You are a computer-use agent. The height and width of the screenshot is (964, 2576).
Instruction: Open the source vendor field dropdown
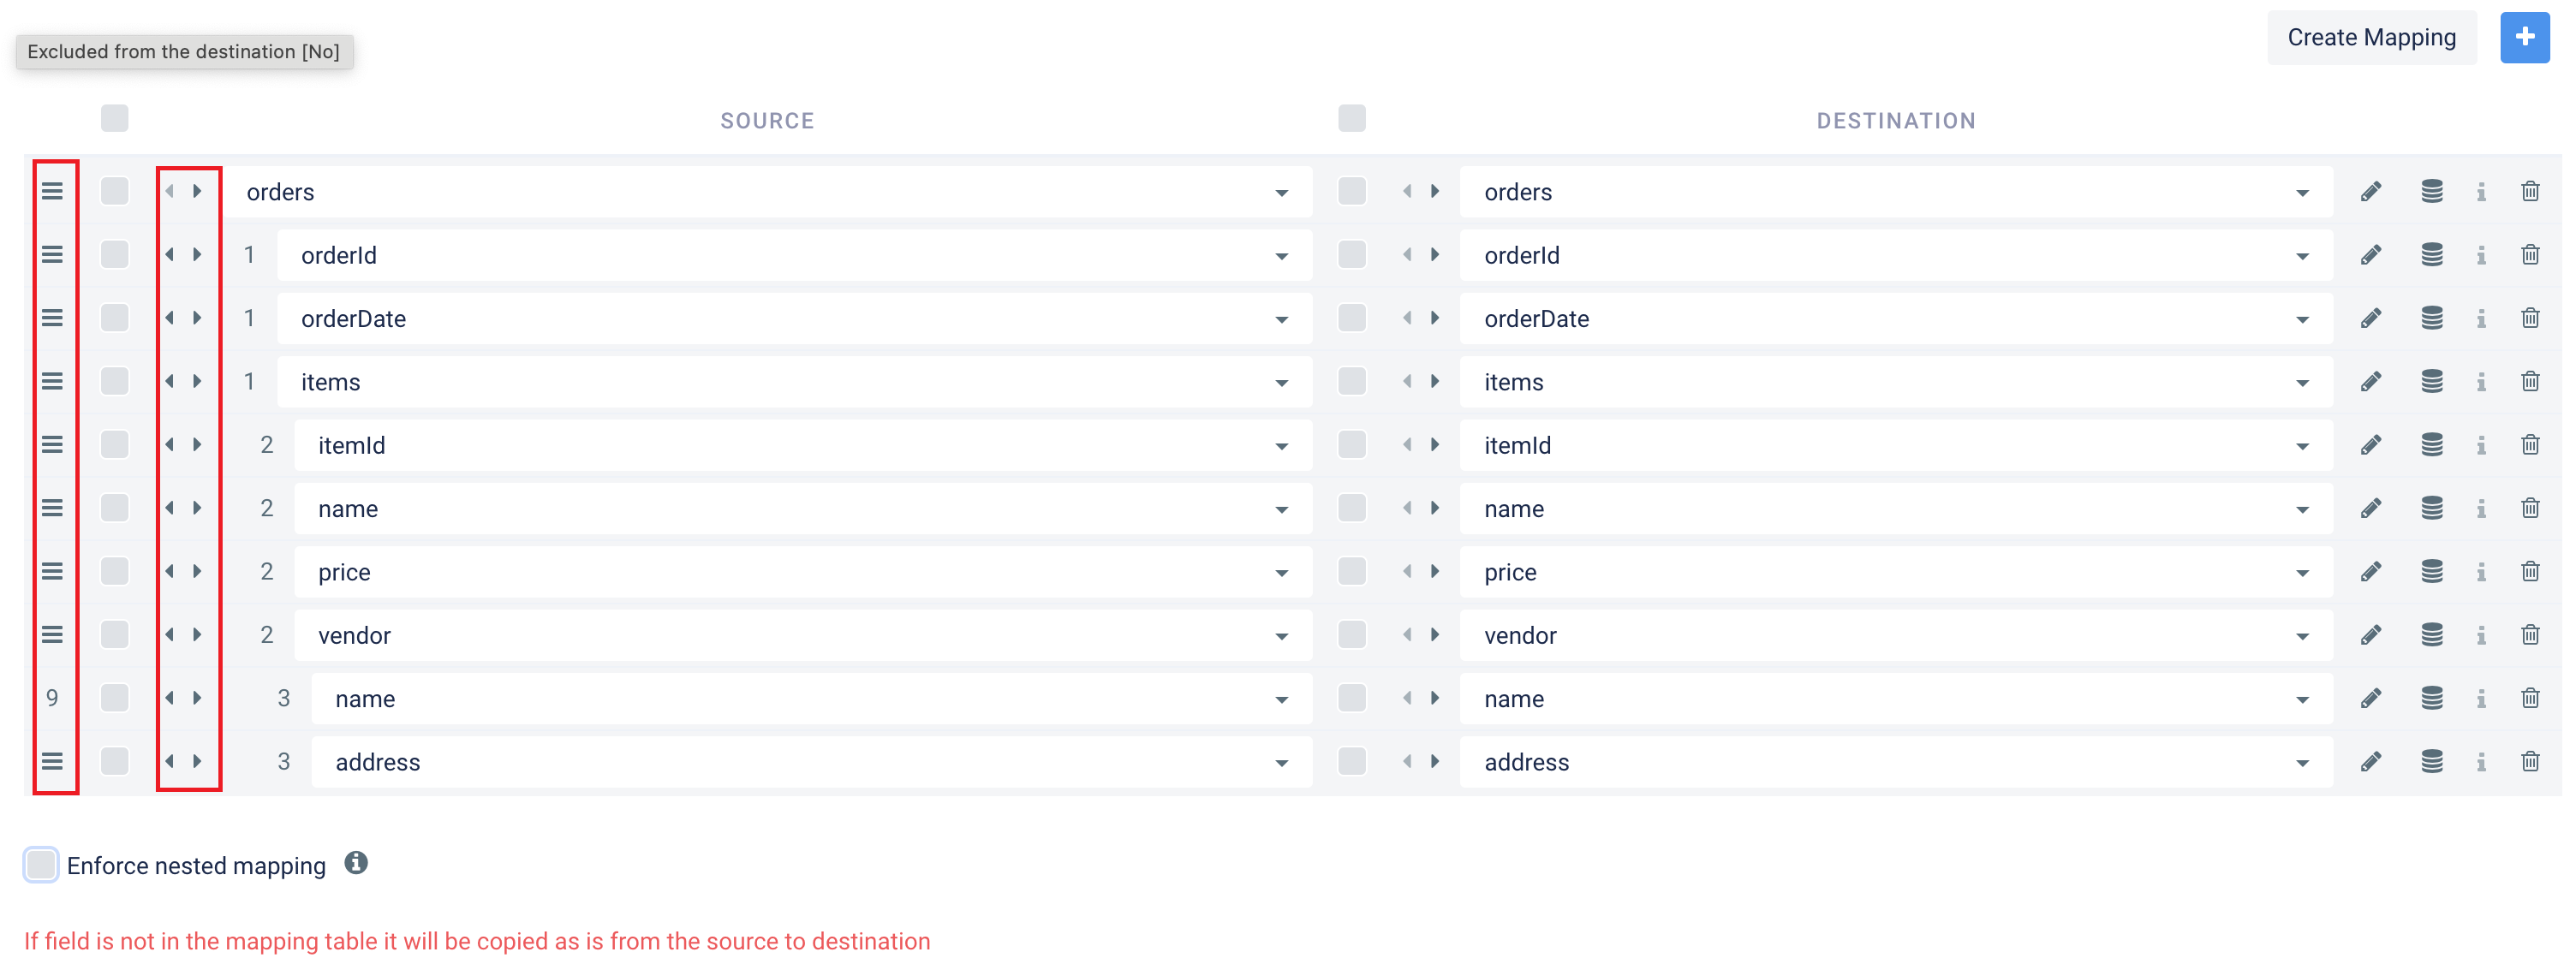click(x=1281, y=636)
